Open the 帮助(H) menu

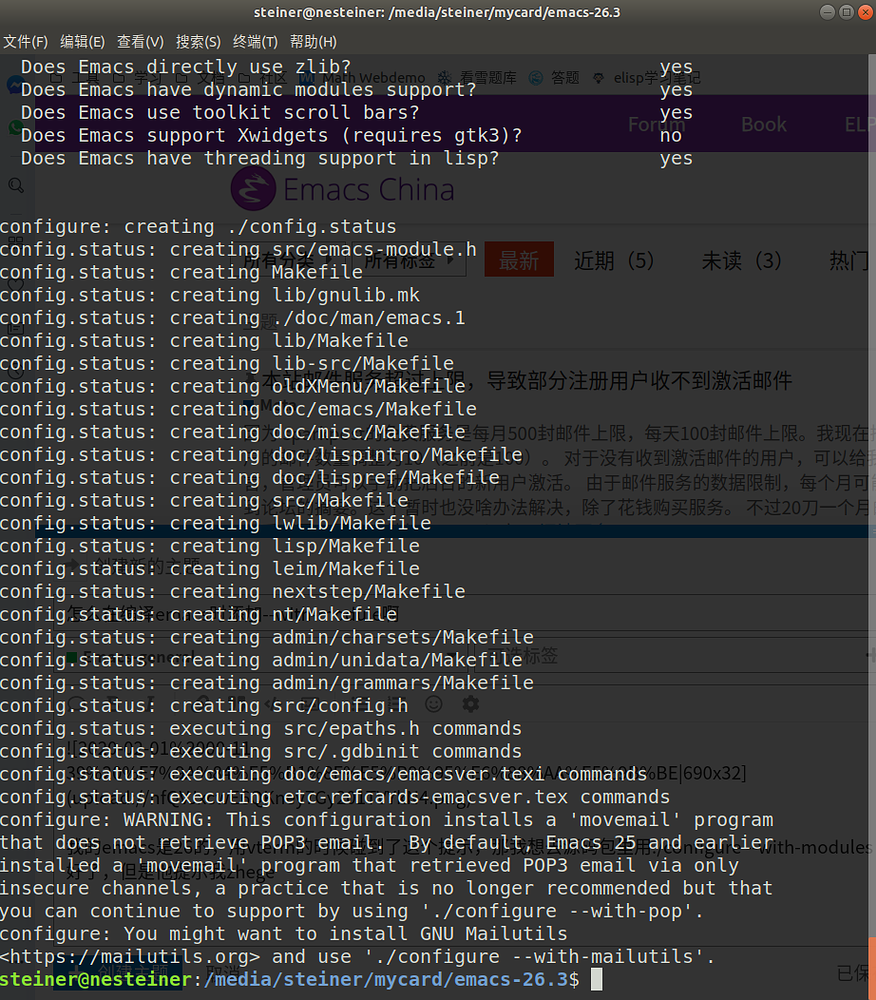(x=313, y=42)
